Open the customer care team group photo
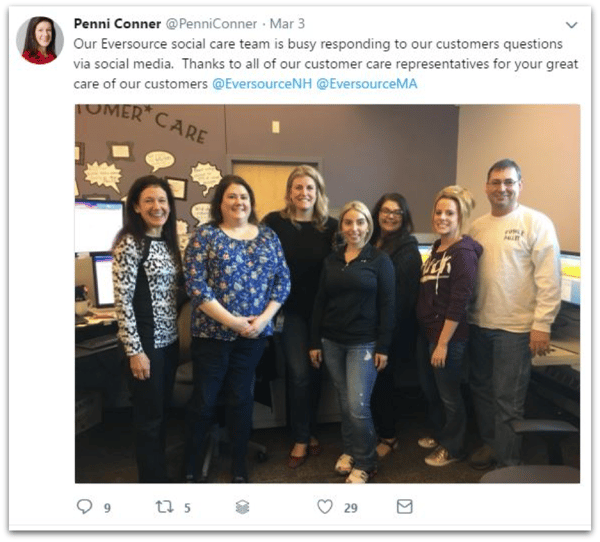 click(x=327, y=294)
